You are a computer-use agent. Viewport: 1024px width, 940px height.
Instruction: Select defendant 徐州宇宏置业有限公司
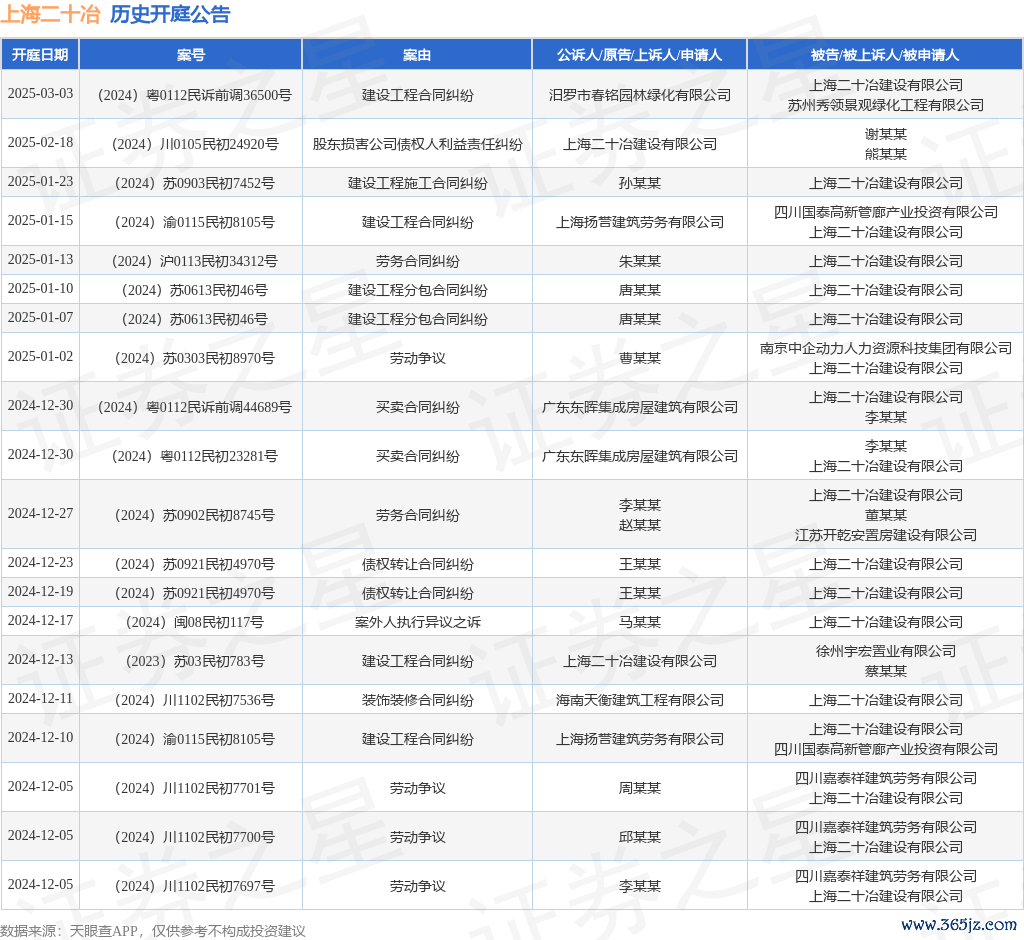[x=886, y=651]
